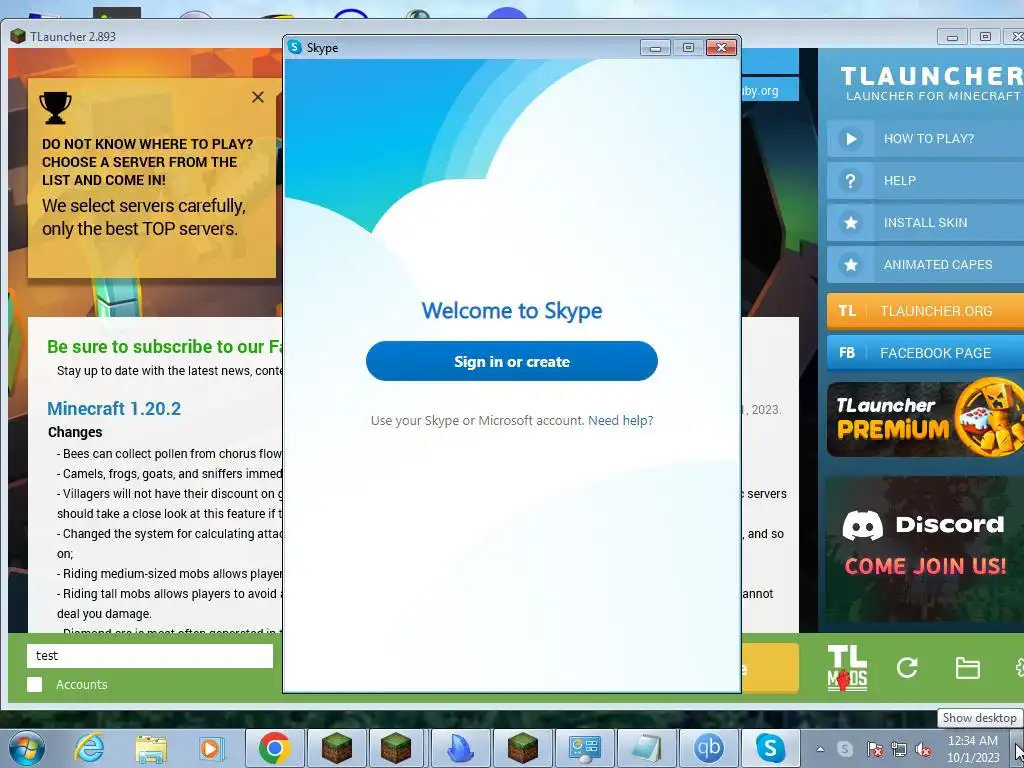Click the Sign in or create button
The width and height of the screenshot is (1024, 768).
511,361
